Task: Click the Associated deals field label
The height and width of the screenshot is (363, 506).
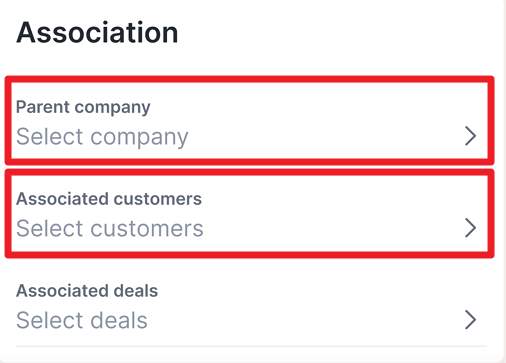Action: click(87, 291)
